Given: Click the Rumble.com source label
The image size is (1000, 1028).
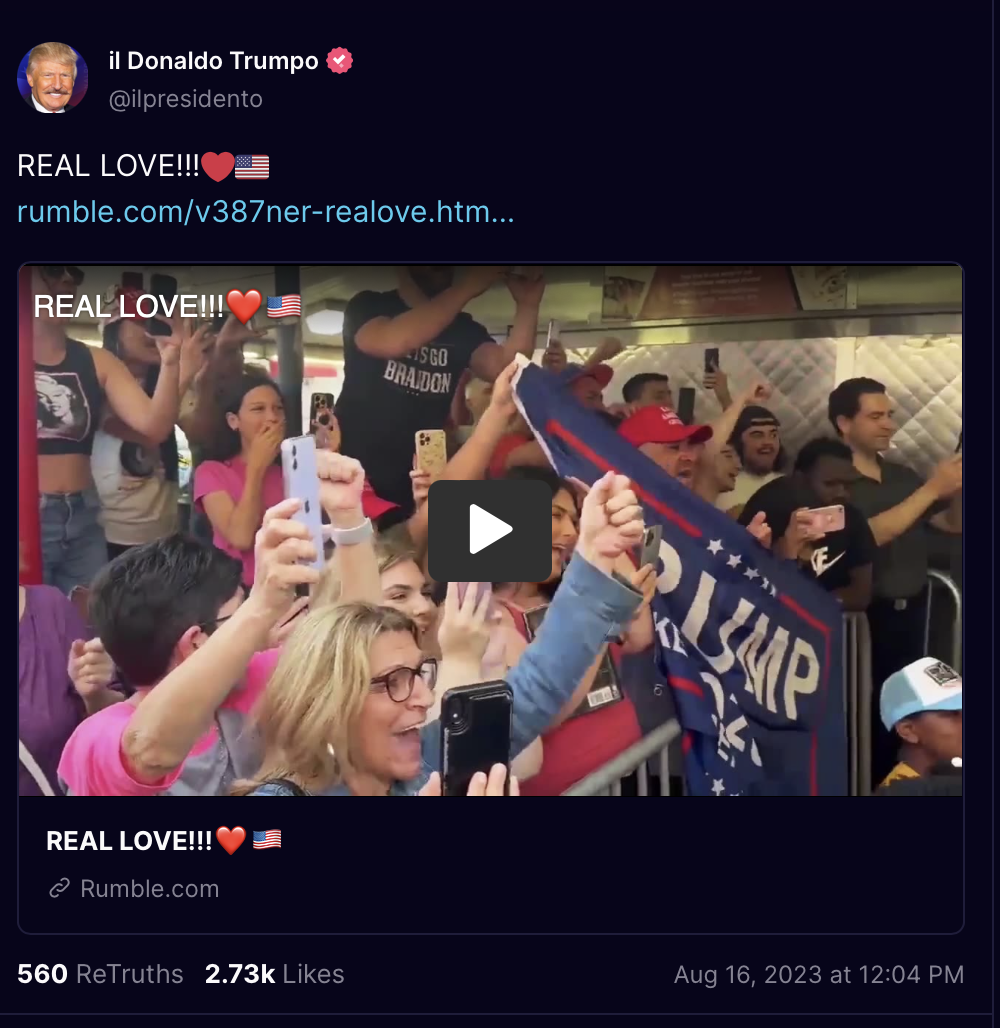Looking at the screenshot, I should pyautogui.click(x=150, y=888).
